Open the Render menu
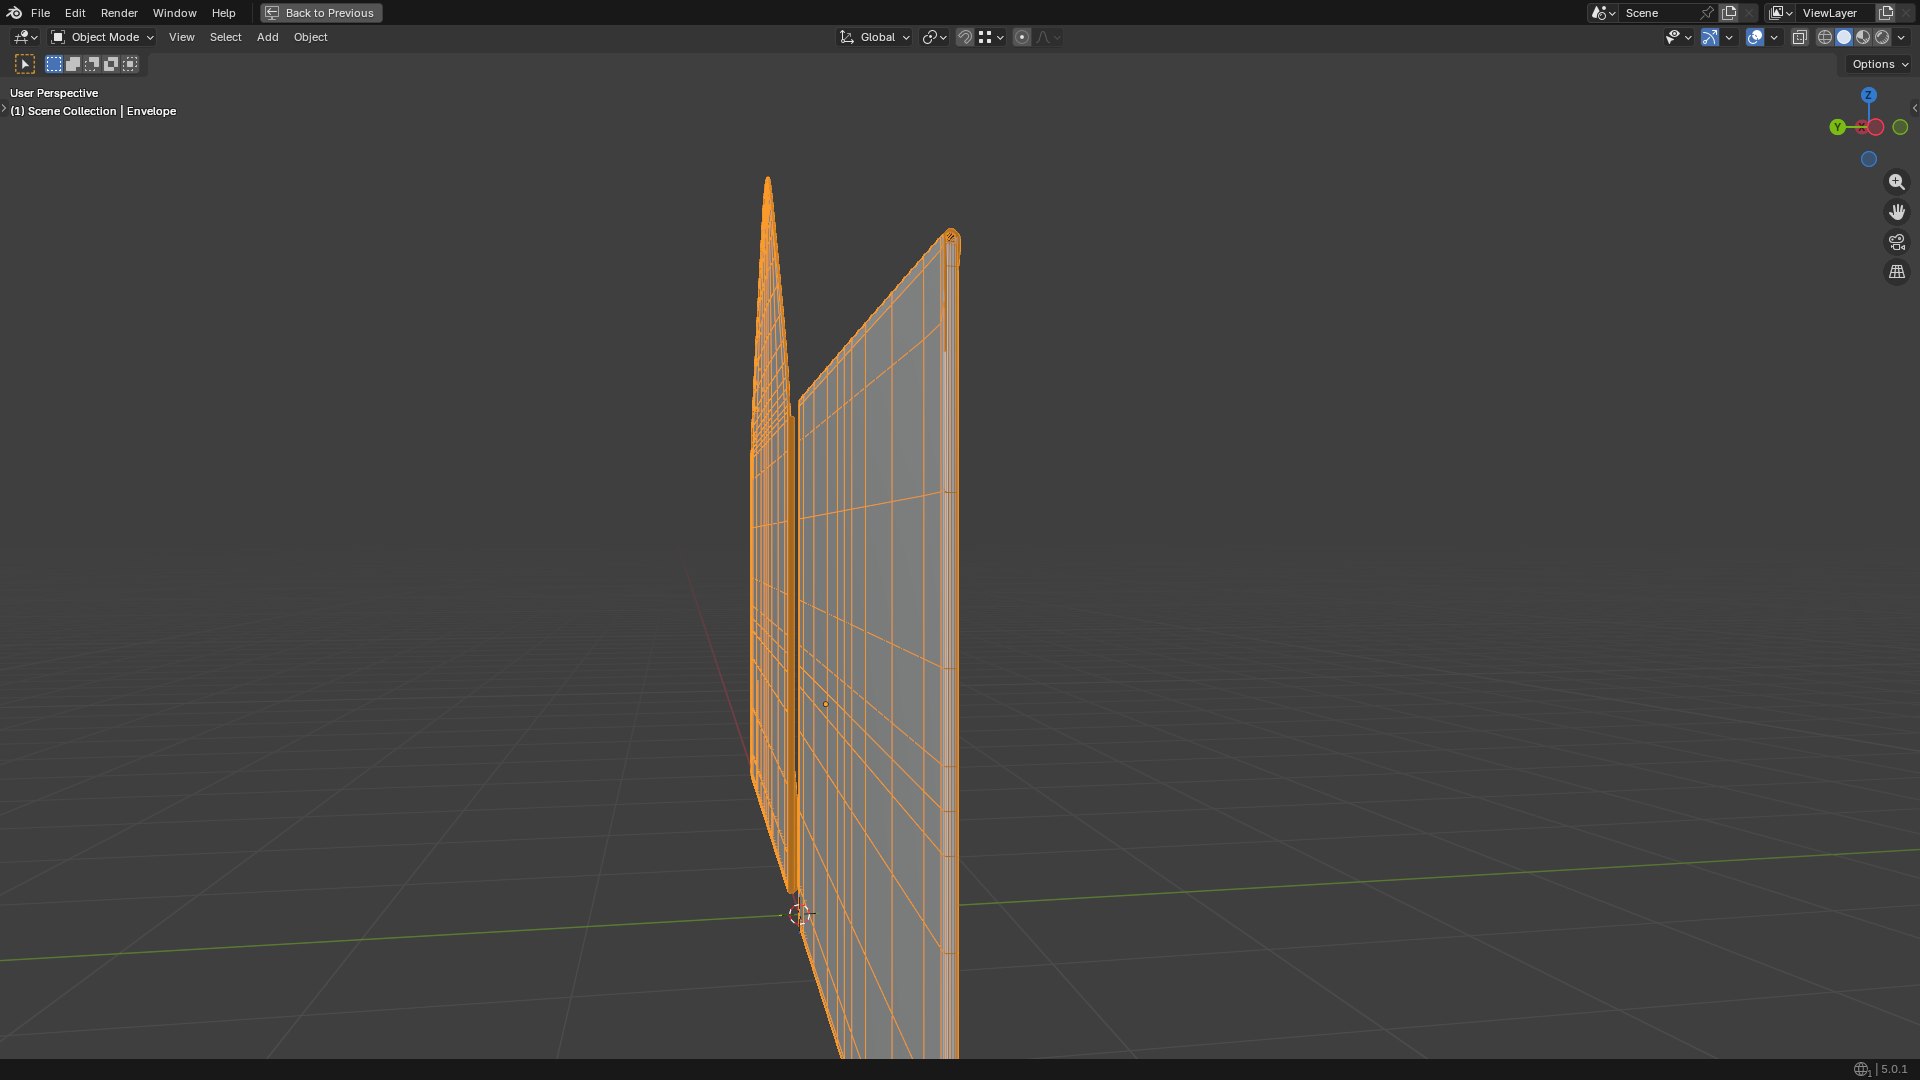The width and height of the screenshot is (1920, 1080). tap(119, 13)
